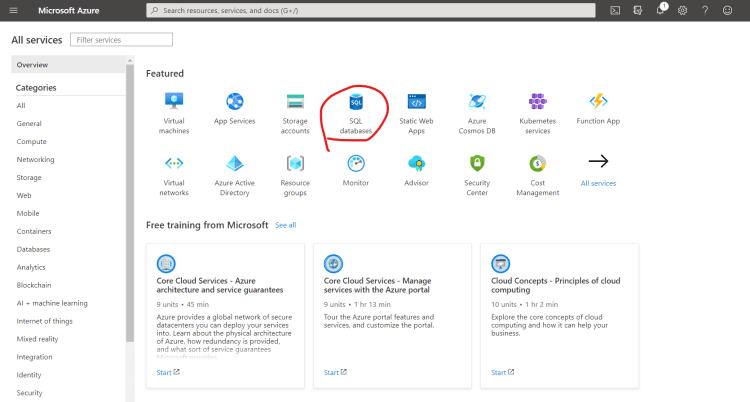The width and height of the screenshot is (750, 402).
Task: Click the Filter services input field
Action: [121, 40]
